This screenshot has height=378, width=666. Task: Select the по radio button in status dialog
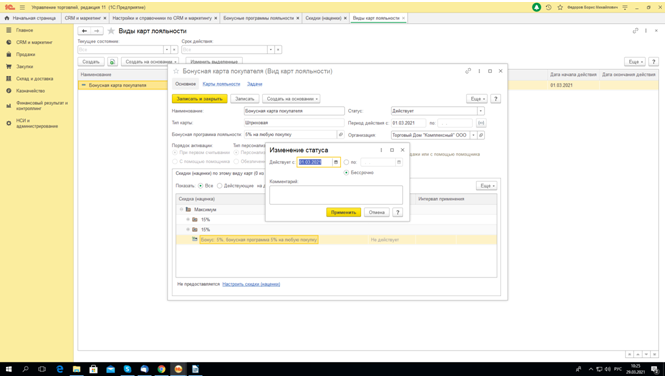(346, 162)
